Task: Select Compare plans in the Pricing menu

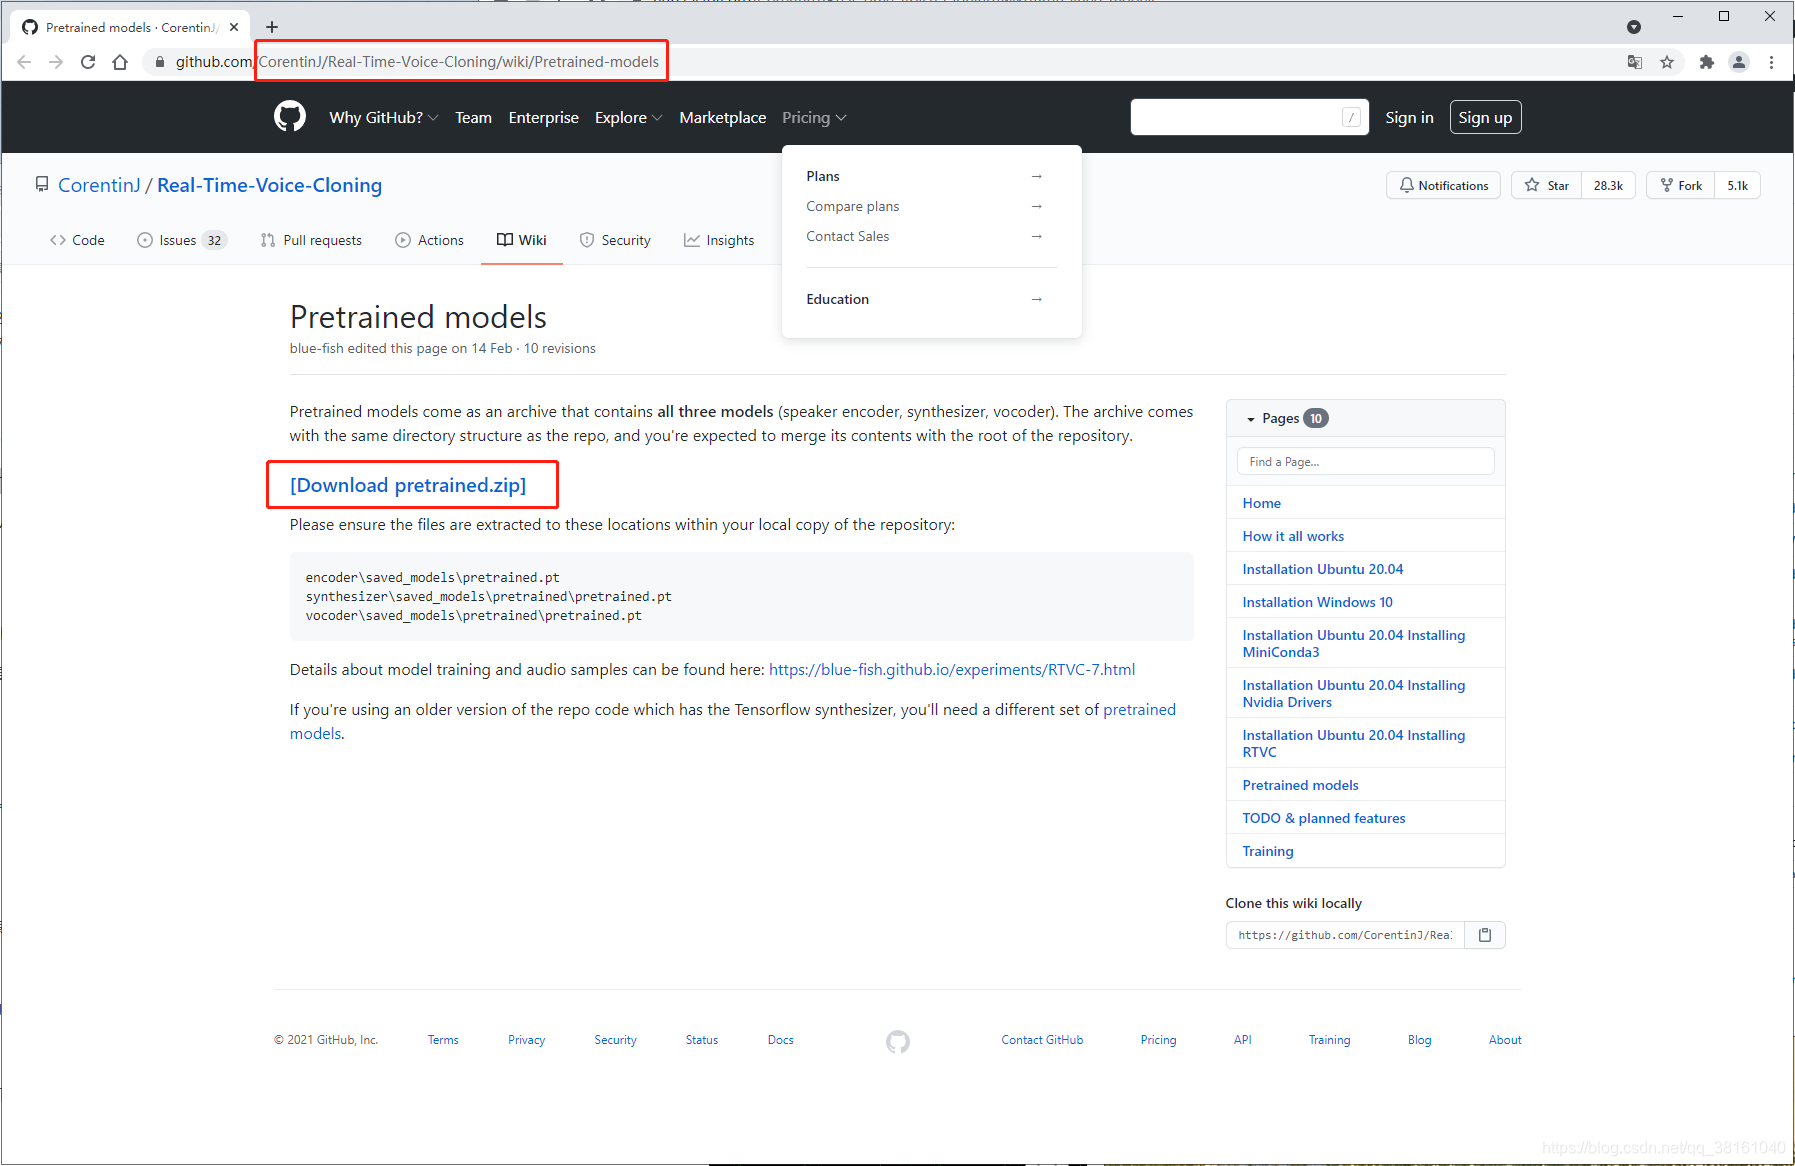Action: [852, 206]
